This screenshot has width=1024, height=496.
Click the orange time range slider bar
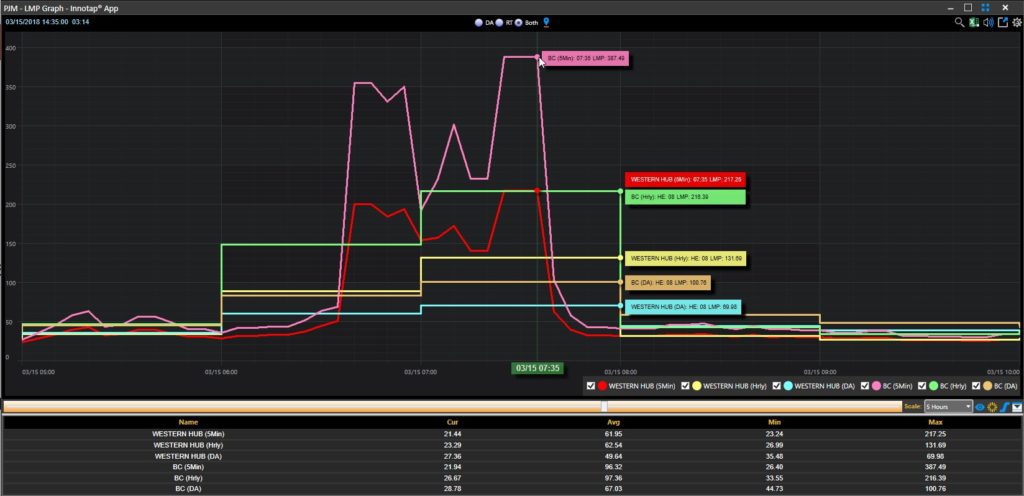click(x=453, y=407)
